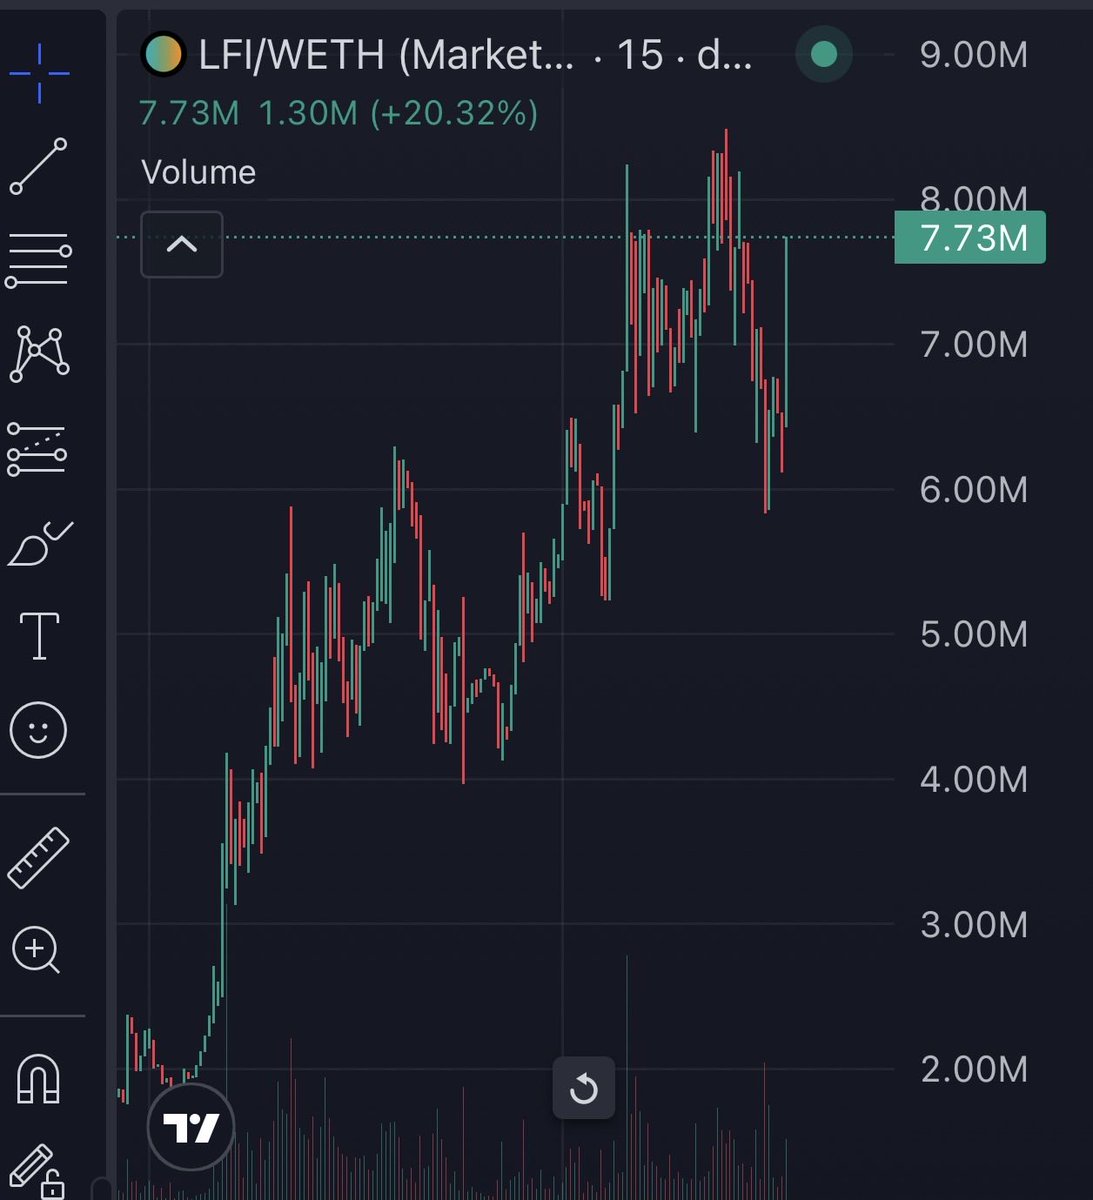Click the LFI/WETH symbol title
The image size is (1093, 1200).
[387, 55]
